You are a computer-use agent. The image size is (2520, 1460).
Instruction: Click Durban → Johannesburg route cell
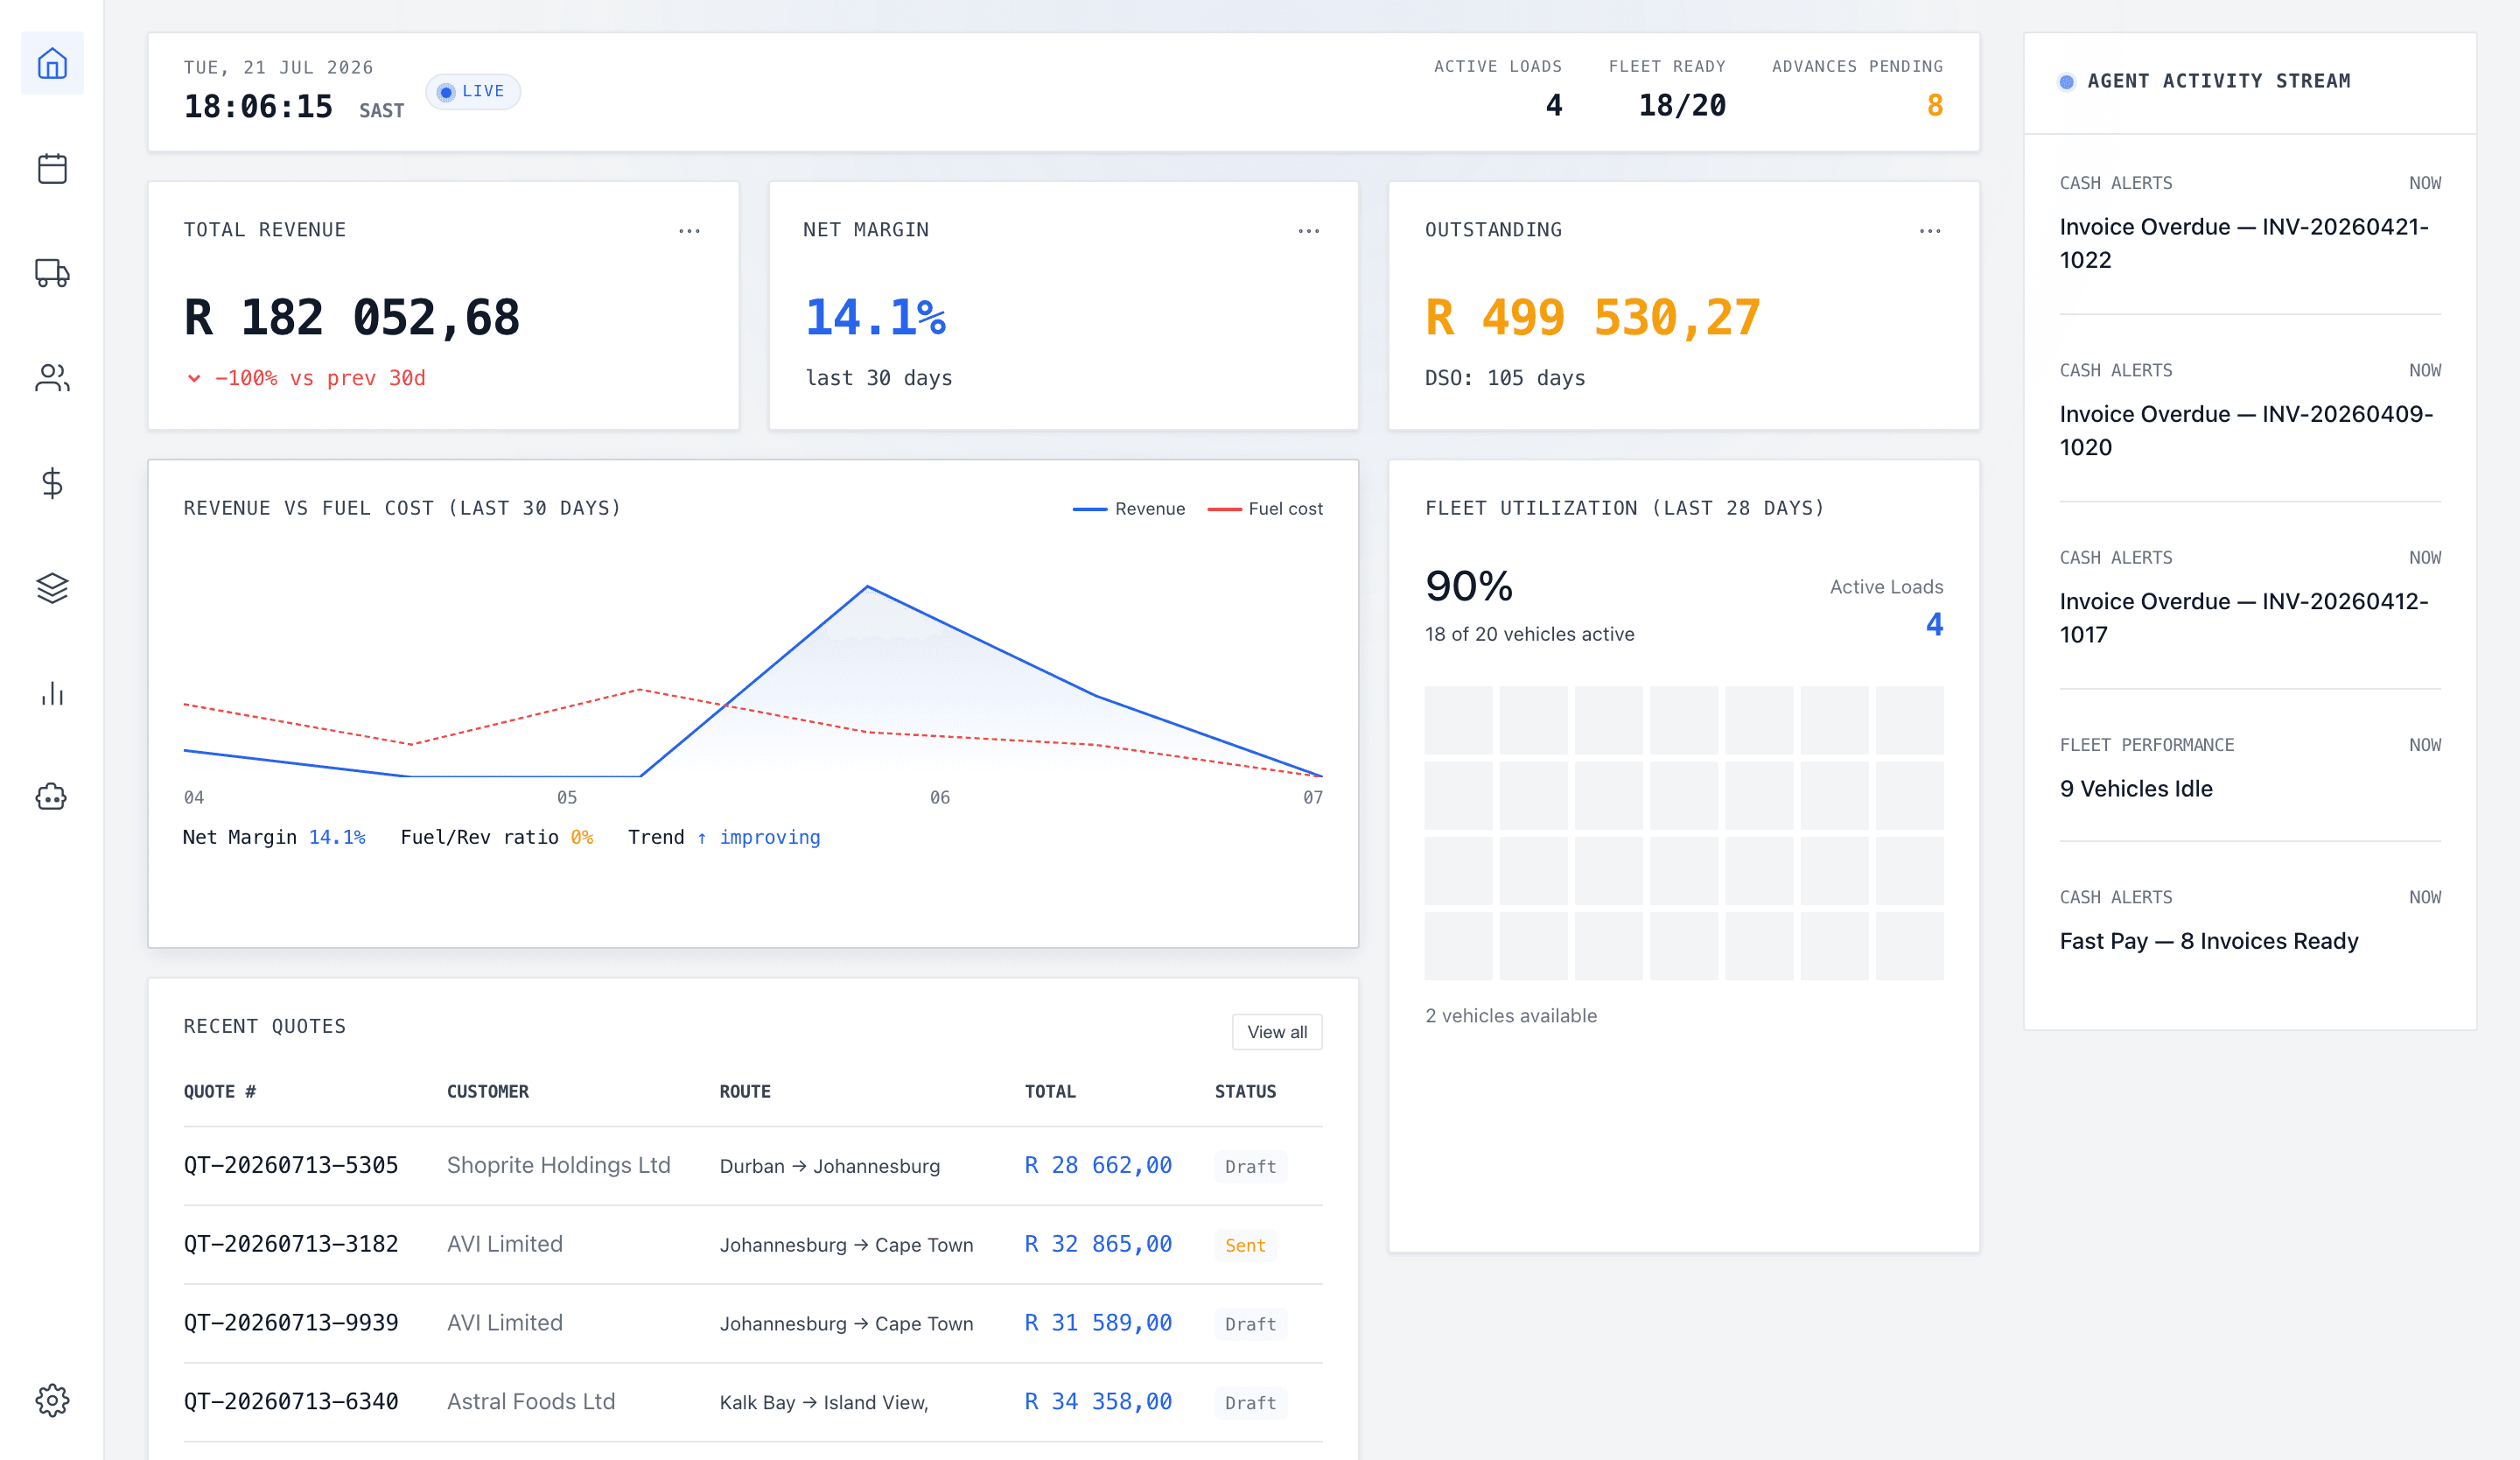pyautogui.click(x=830, y=1166)
